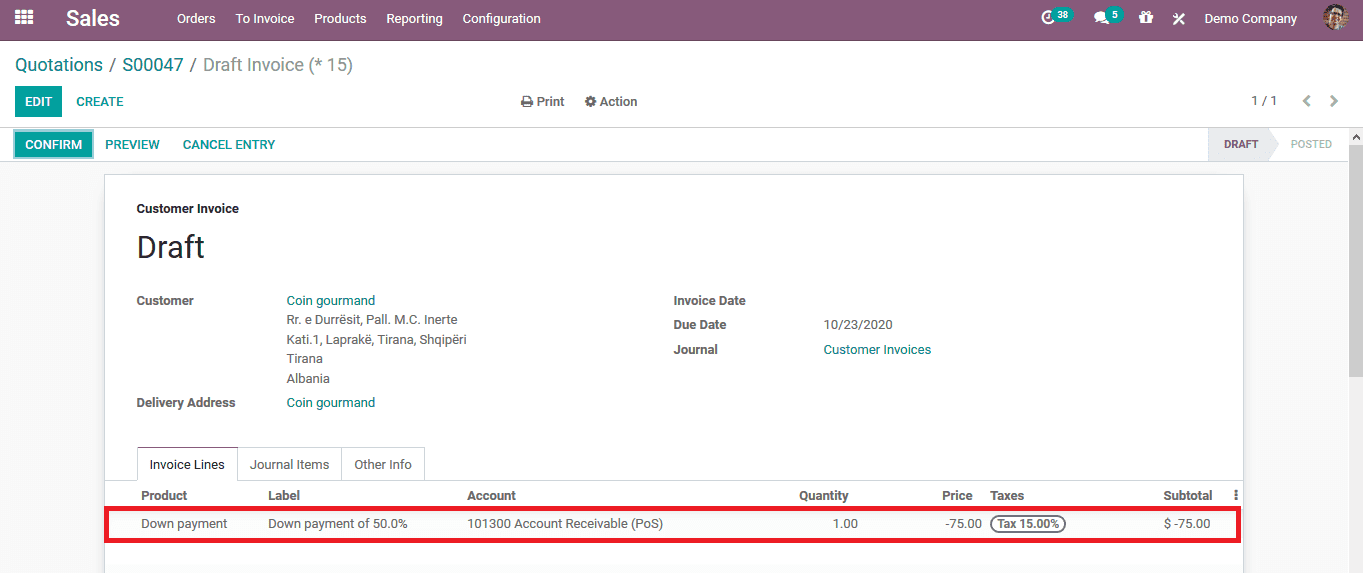Click pager text 1 / 1
This screenshot has width=1363, height=573.
(1264, 101)
